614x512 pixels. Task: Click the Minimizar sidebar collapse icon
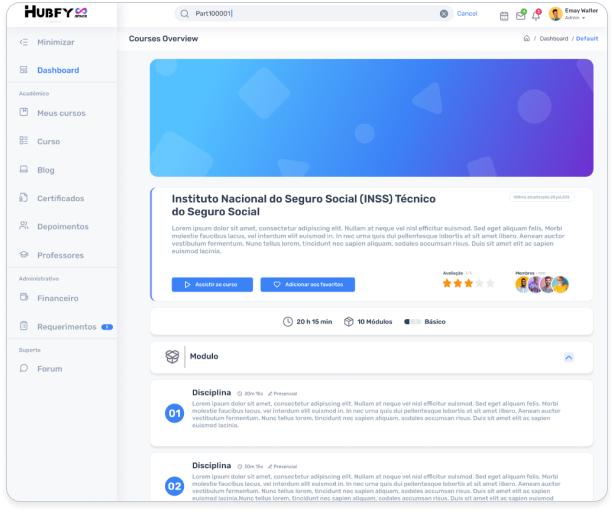click(24, 42)
